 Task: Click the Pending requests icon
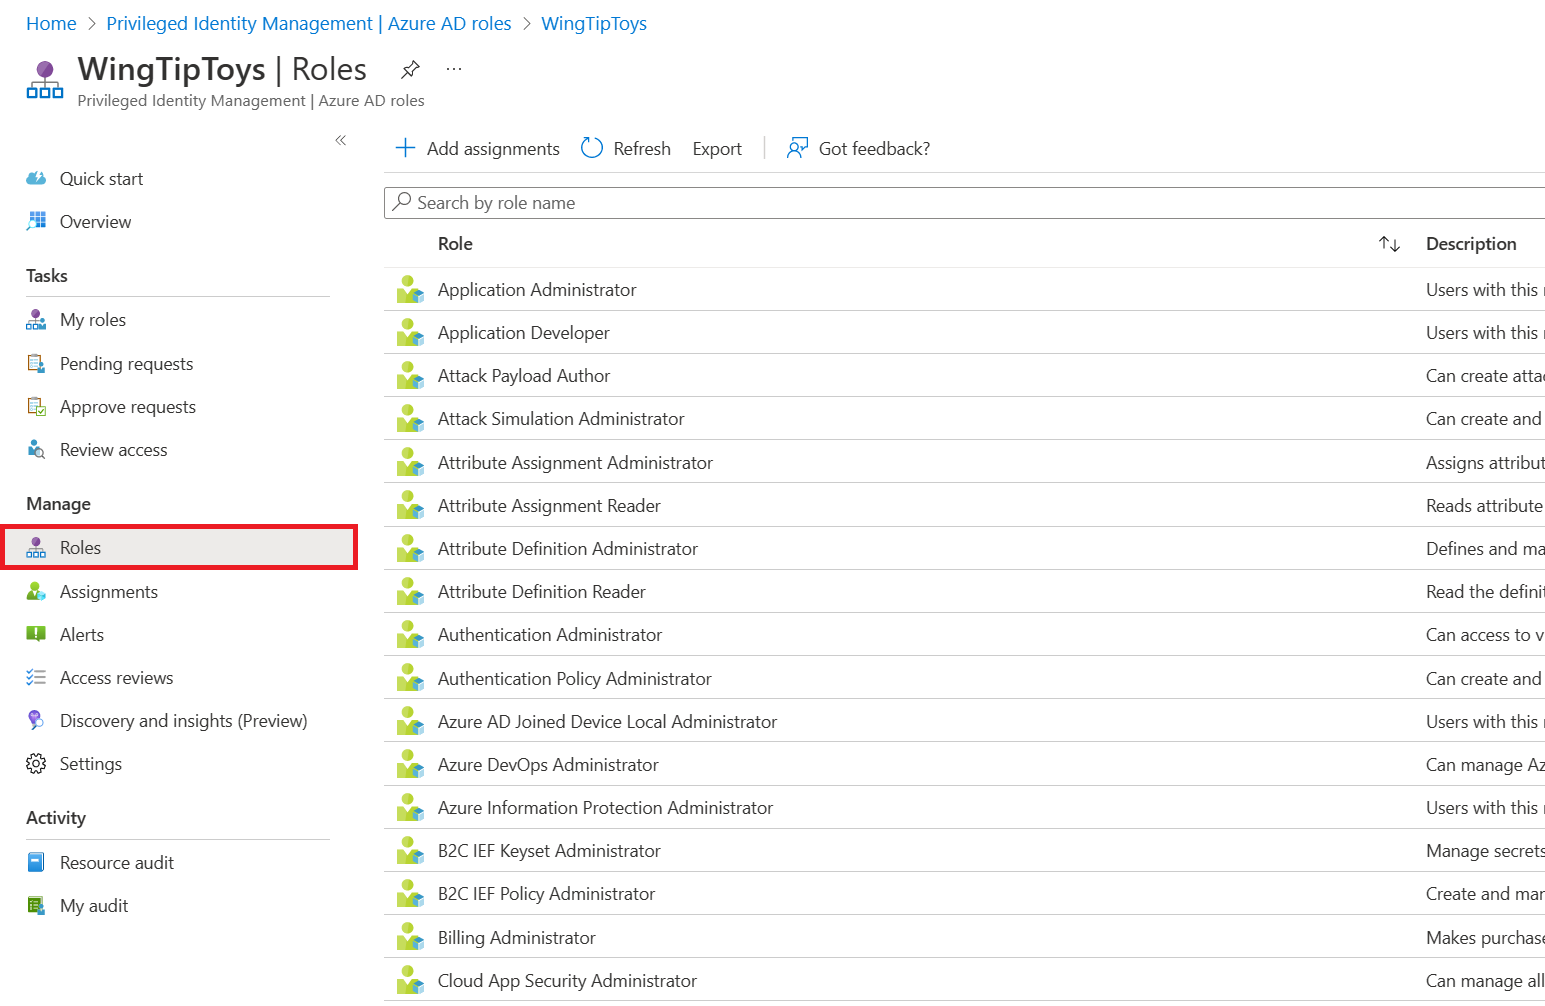click(36, 363)
